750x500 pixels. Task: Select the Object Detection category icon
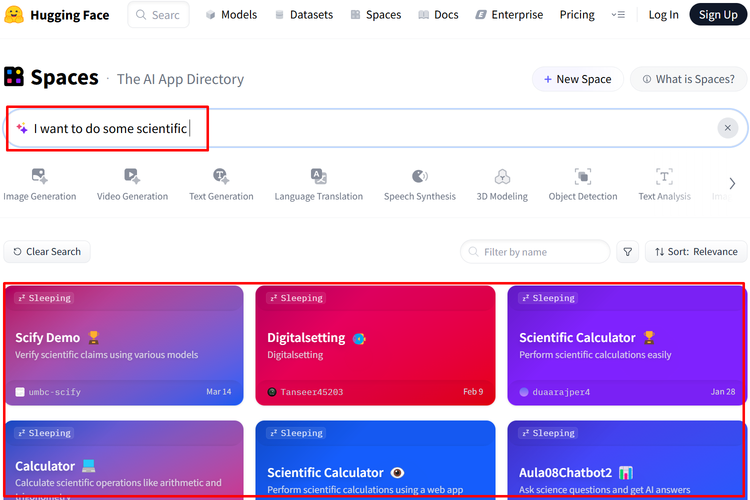coord(583,177)
